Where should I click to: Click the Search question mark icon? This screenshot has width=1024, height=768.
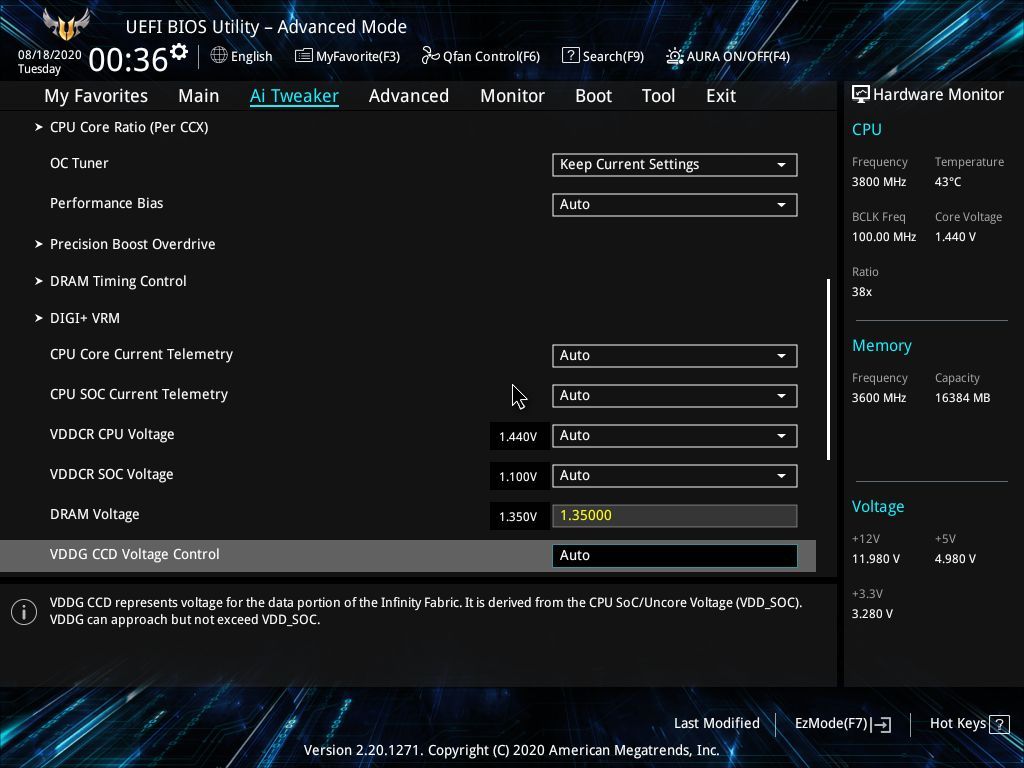pyautogui.click(x=570, y=56)
